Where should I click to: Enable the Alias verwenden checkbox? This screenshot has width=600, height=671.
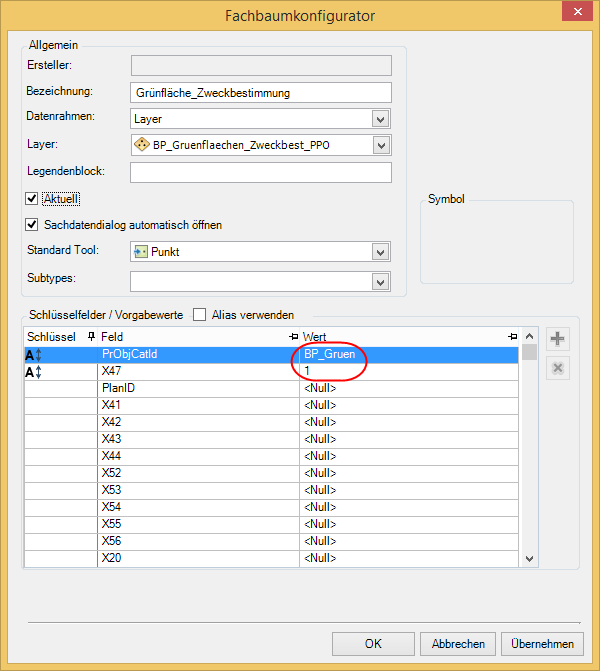199,314
